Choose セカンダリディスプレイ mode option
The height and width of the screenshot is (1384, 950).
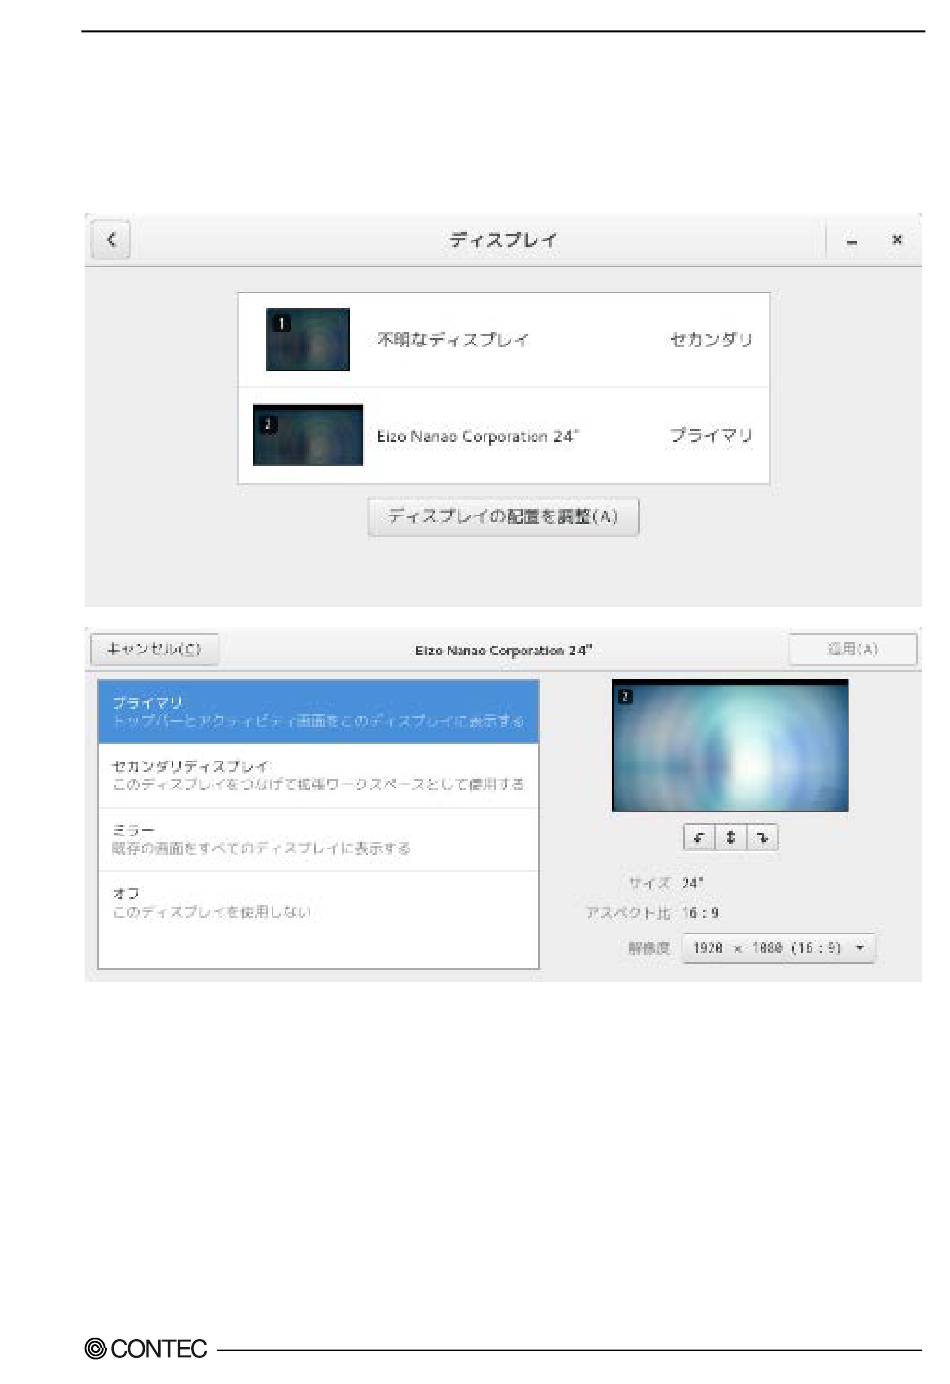coord(318,776)
